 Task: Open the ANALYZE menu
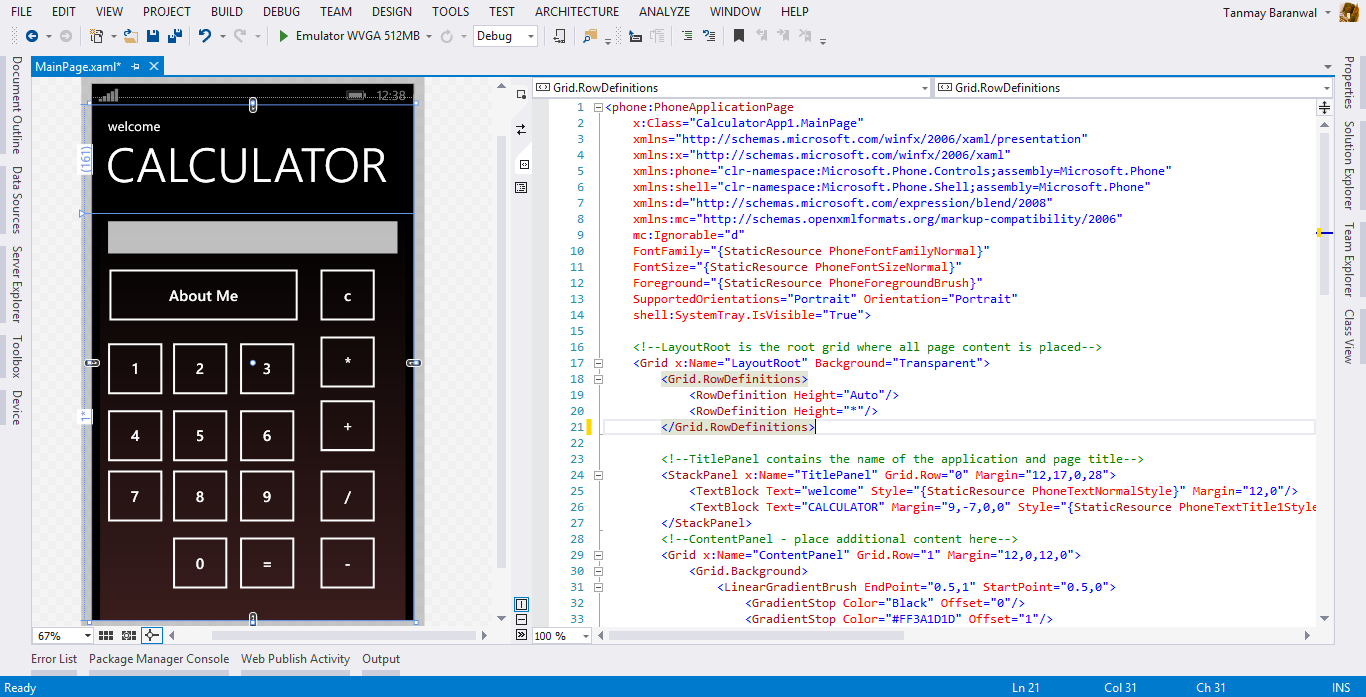tap(665, 12)
